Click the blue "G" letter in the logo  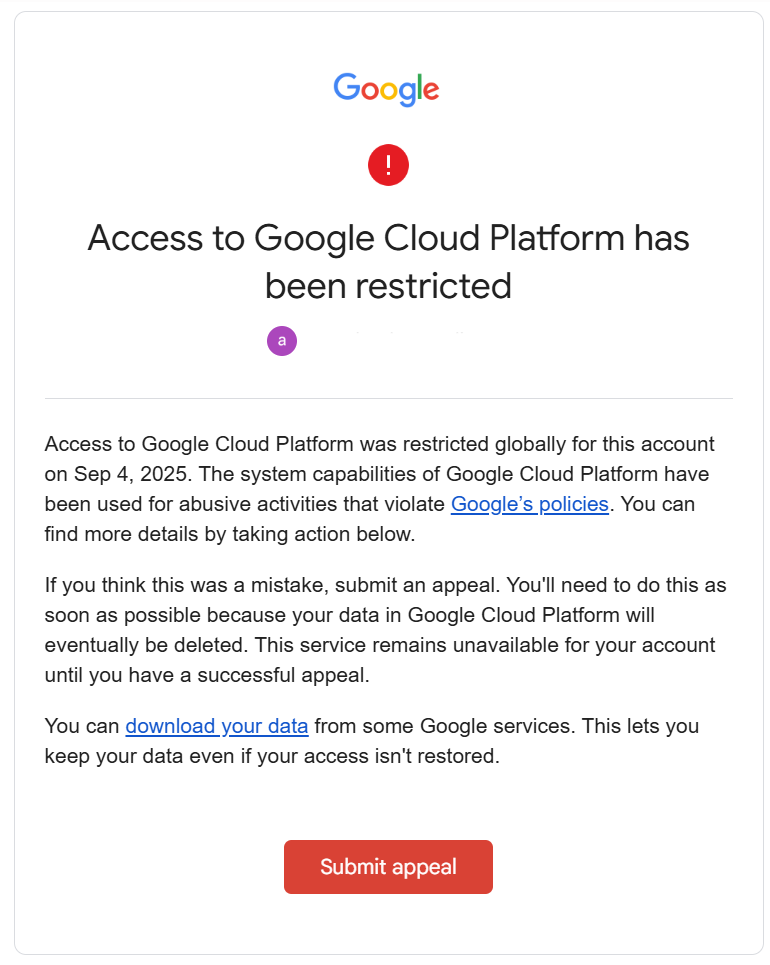coord(346,87)
